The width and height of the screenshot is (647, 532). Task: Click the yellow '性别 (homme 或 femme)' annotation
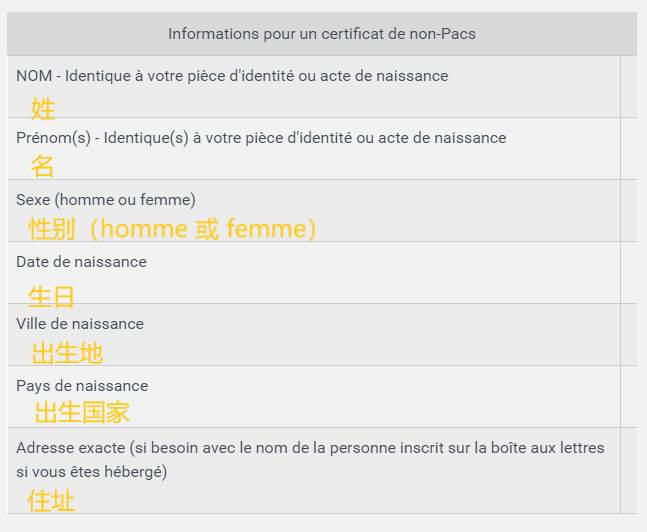coord(172,229)
